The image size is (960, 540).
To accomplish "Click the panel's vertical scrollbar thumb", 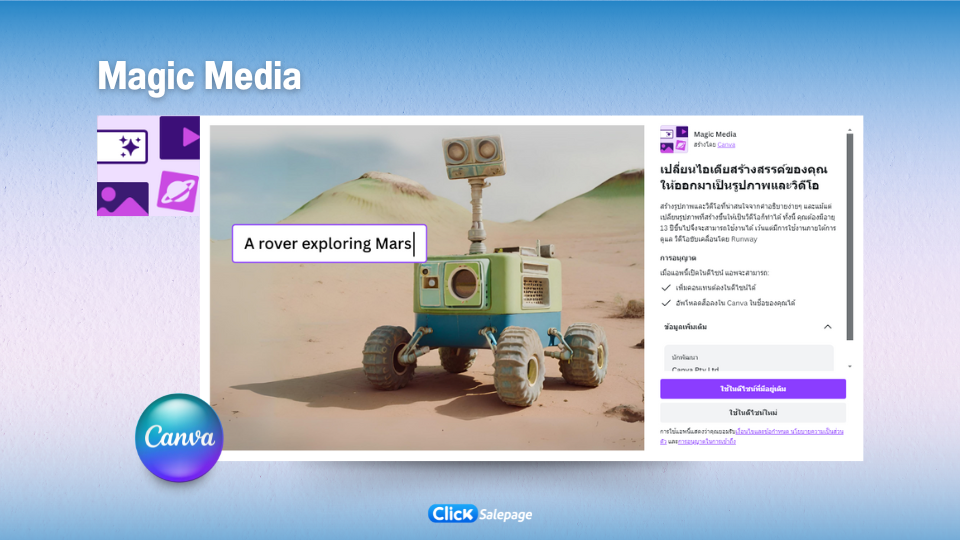I will pyautogui.click(x=850, y=236).
